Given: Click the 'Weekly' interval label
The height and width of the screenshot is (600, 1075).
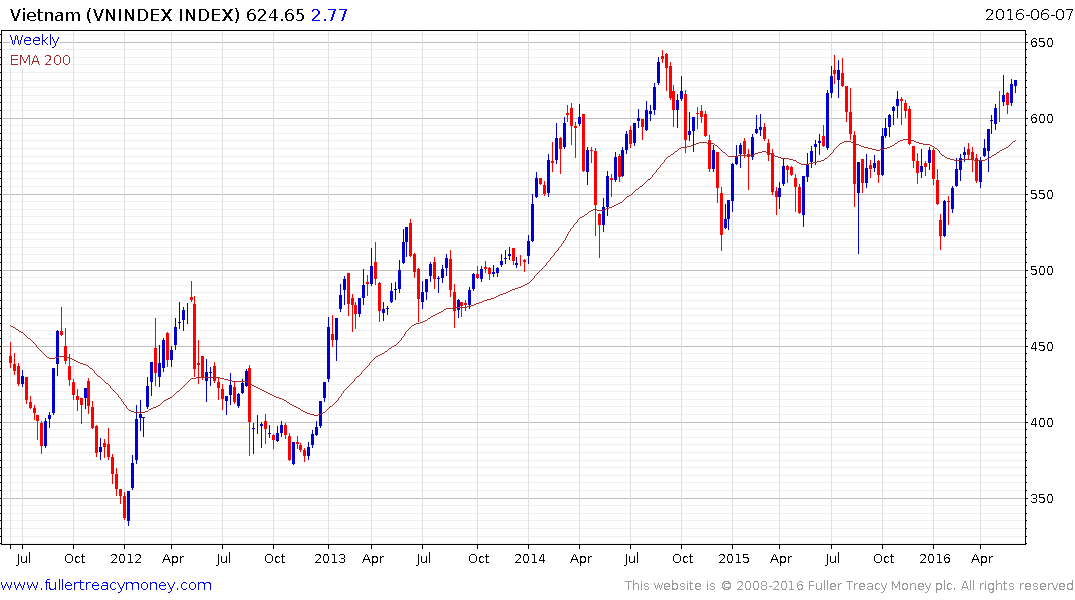Looking at the screenshot, I should pos(34,40).
